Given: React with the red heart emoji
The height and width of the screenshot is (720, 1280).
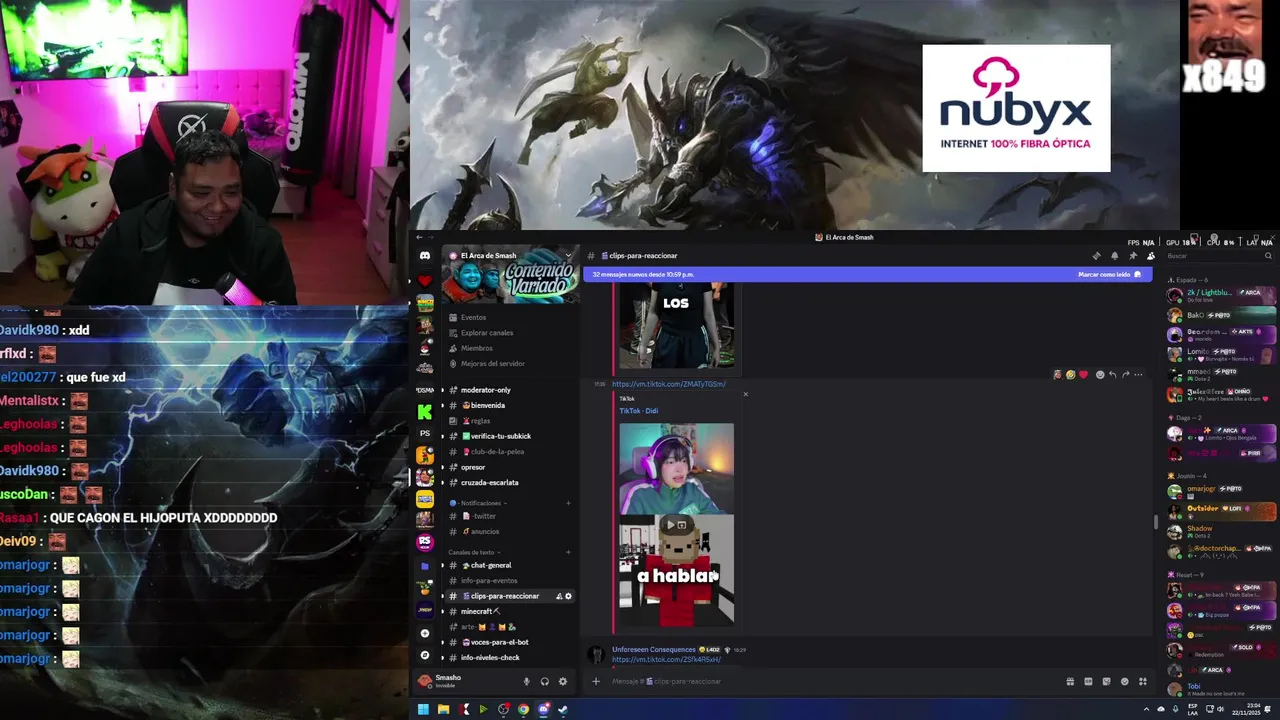Looking at the screenshot, I should tap(1083, 375).
